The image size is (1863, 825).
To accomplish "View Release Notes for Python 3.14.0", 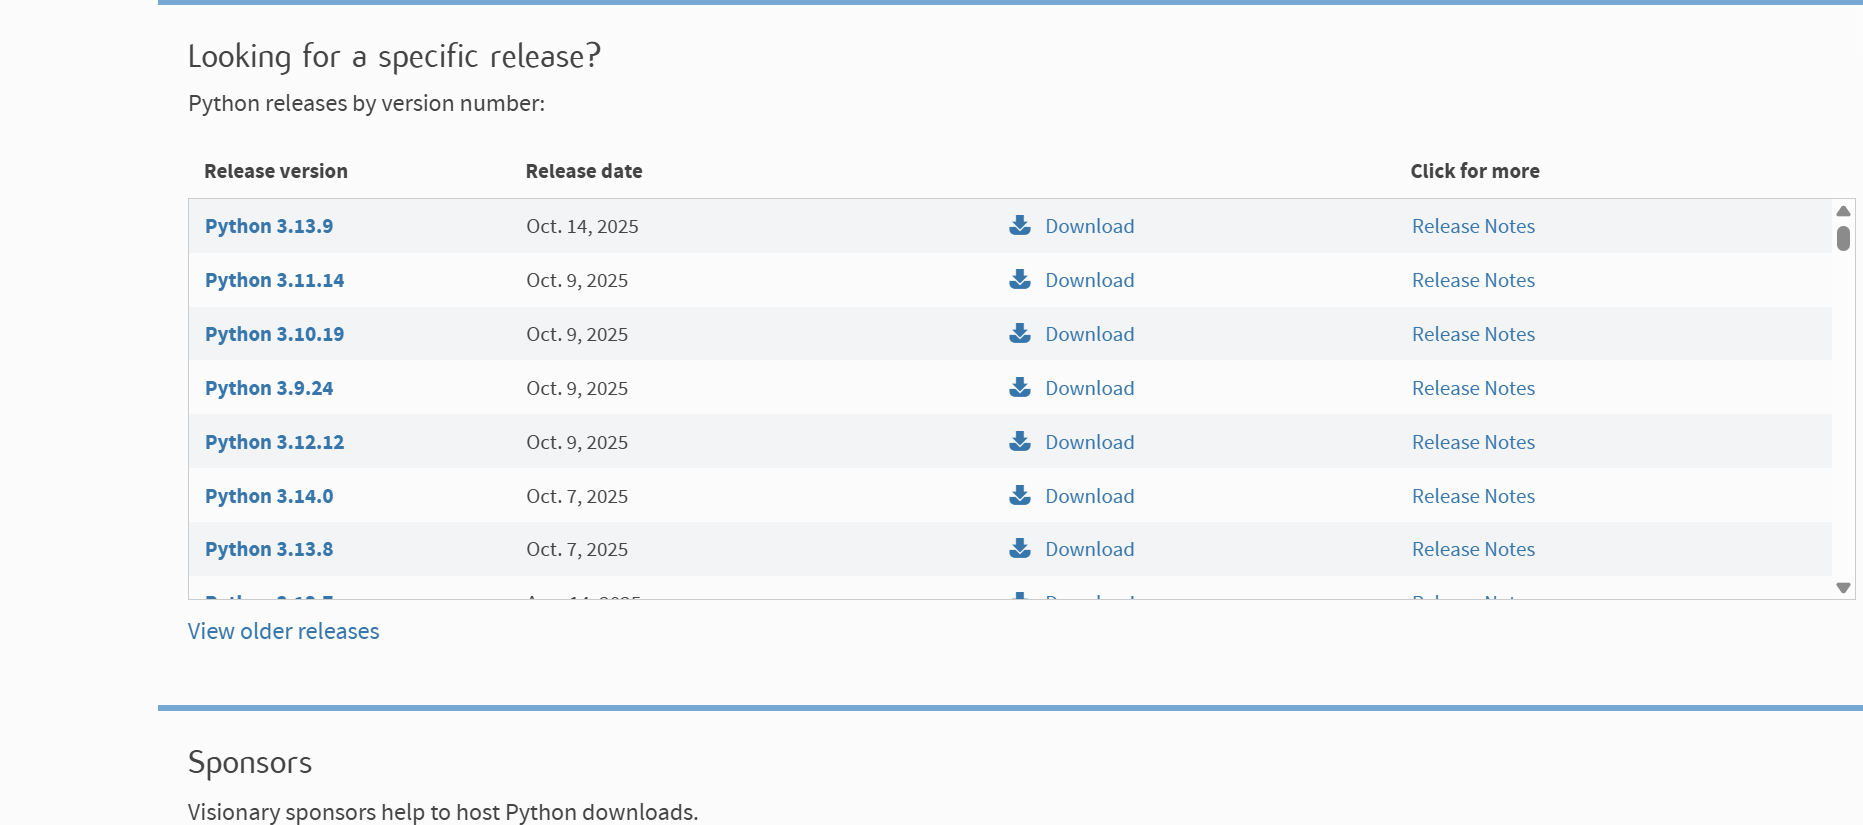I will 1473,496.
